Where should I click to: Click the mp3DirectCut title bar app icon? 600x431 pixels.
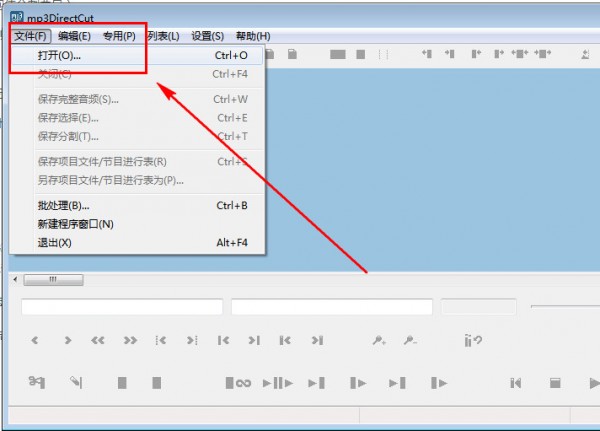(x=16, y=15)
